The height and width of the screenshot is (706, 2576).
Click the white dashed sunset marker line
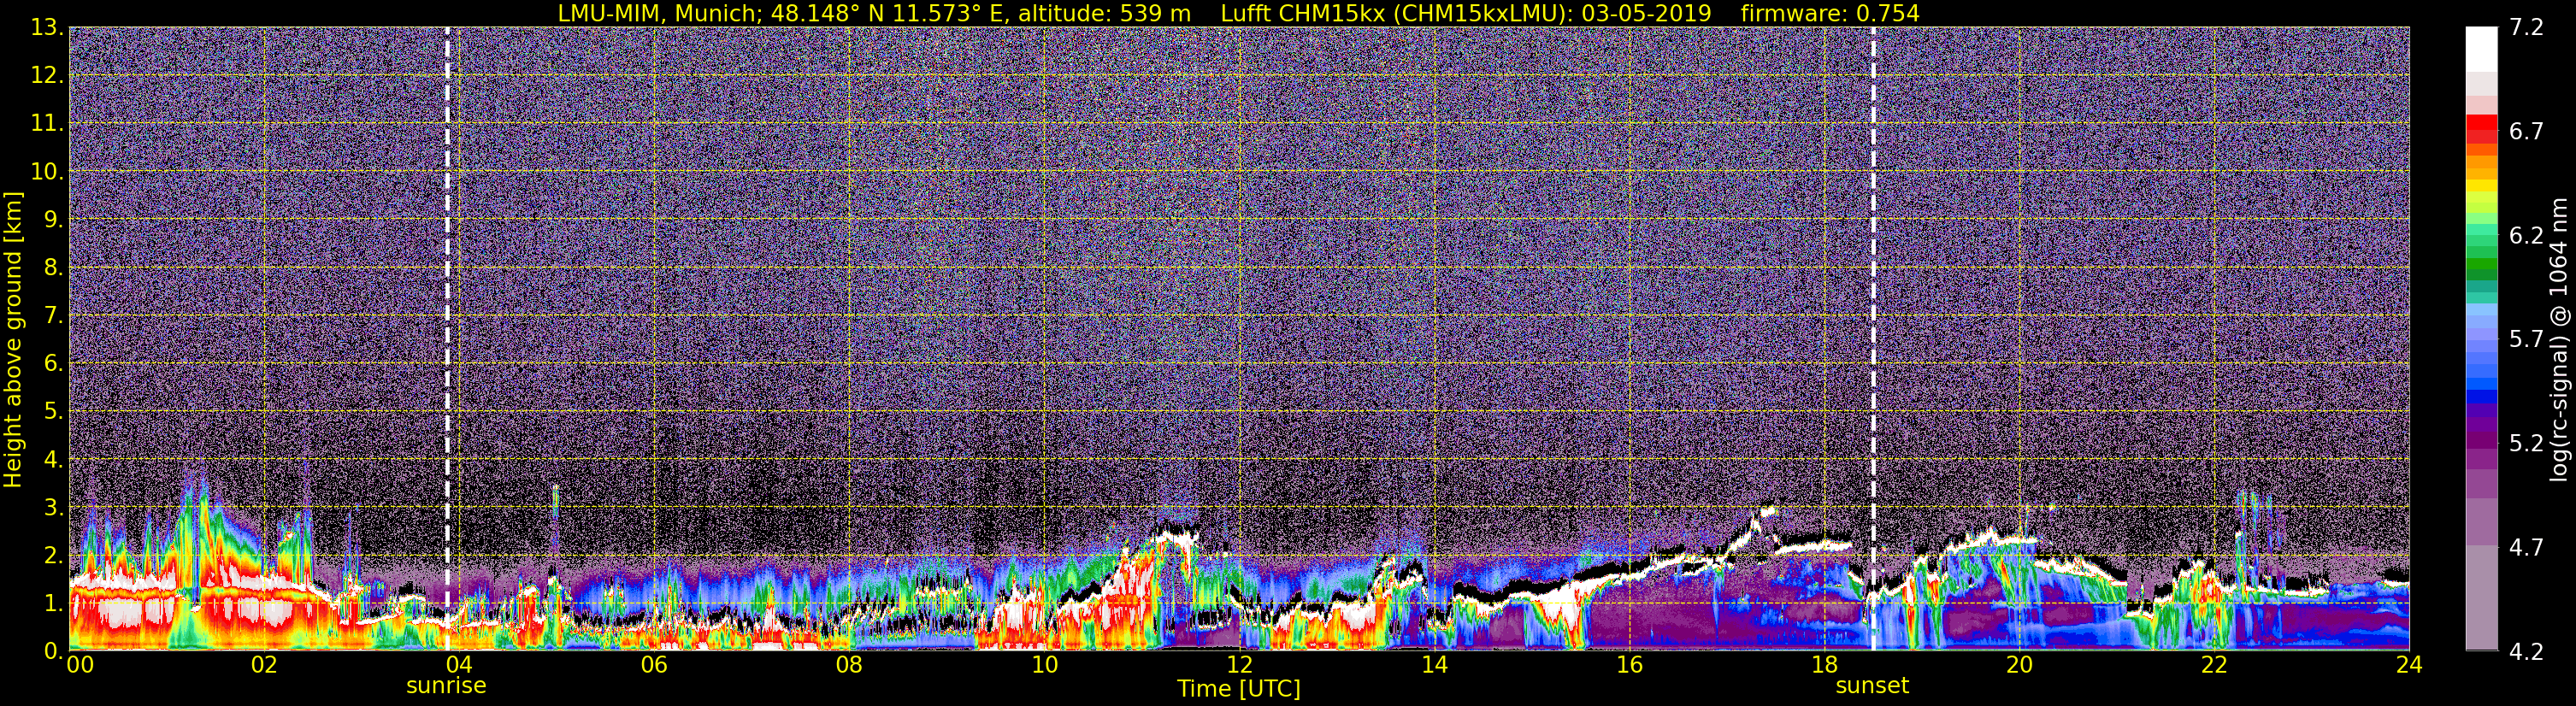[1873, 339]
